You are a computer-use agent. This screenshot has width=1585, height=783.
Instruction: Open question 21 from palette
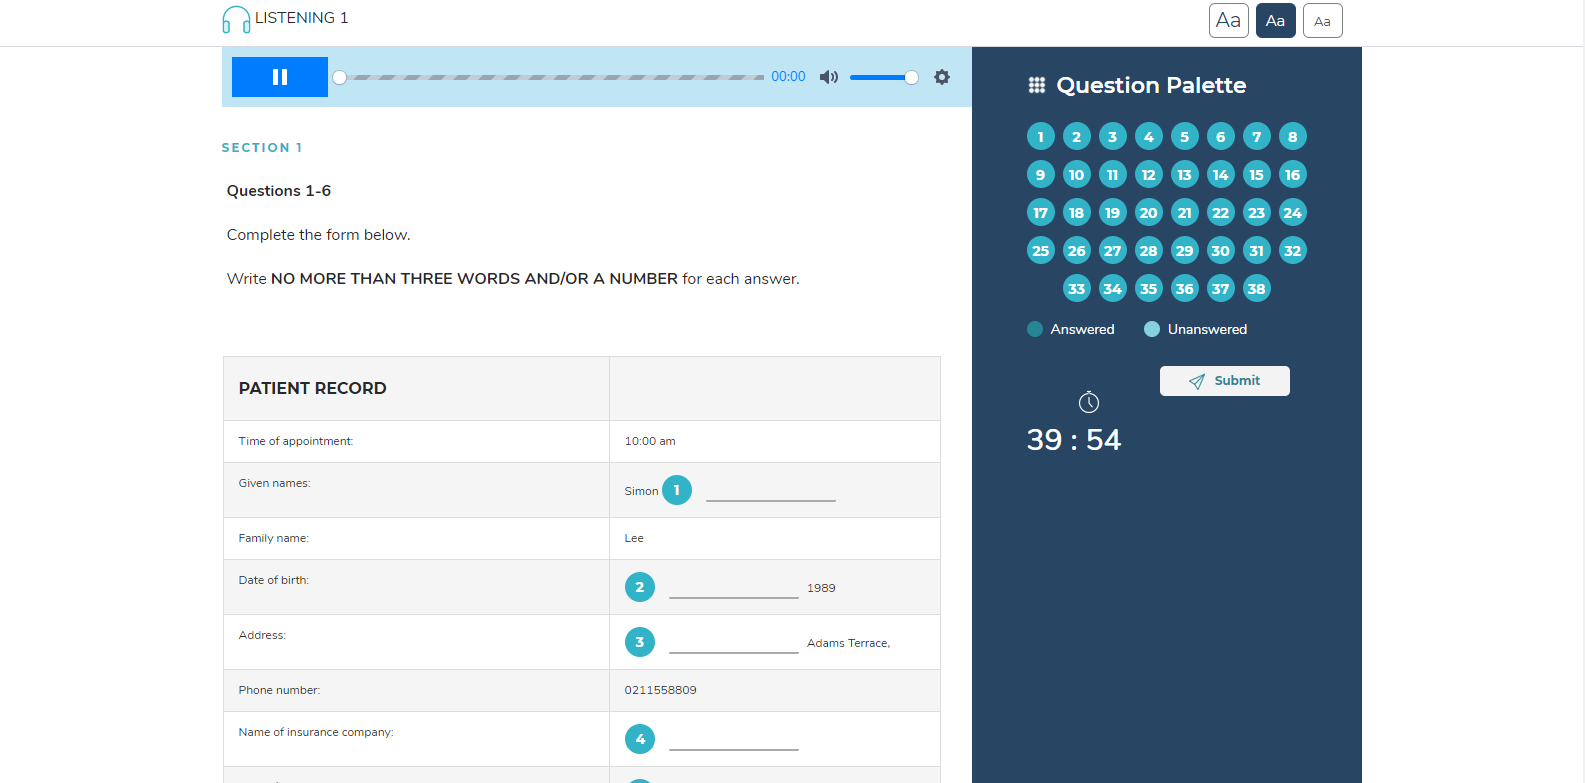coord(1185,213)
